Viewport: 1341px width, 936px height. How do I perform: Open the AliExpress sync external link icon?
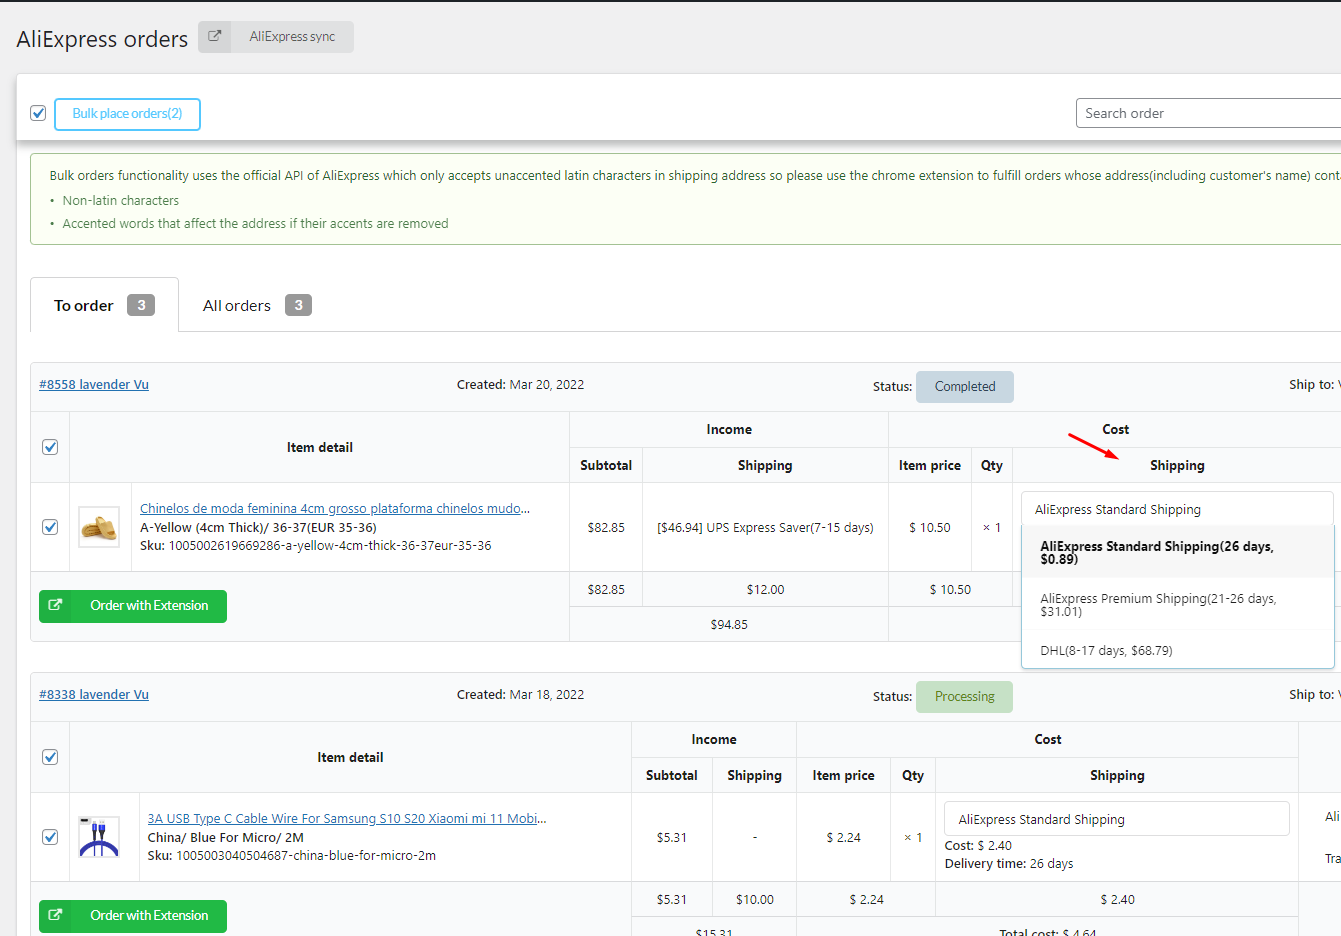pos(214,37)
